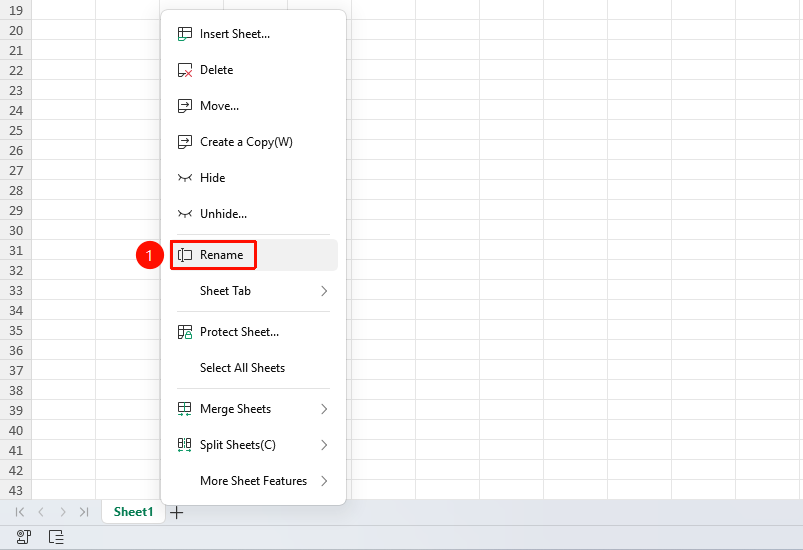
Task: Open Merge Sheets menu entry
Action: 253,409
